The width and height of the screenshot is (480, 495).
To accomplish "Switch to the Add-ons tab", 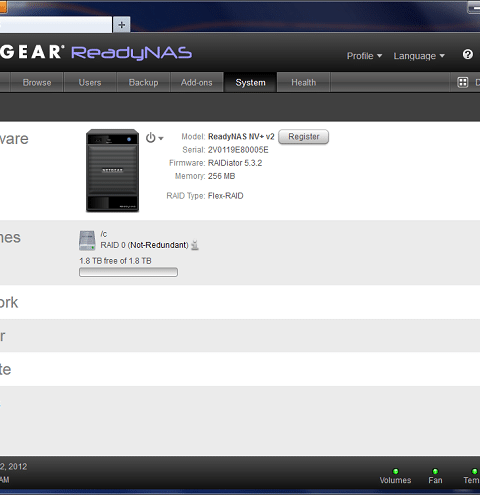I will pyautogui.click(x=197, y=82).
